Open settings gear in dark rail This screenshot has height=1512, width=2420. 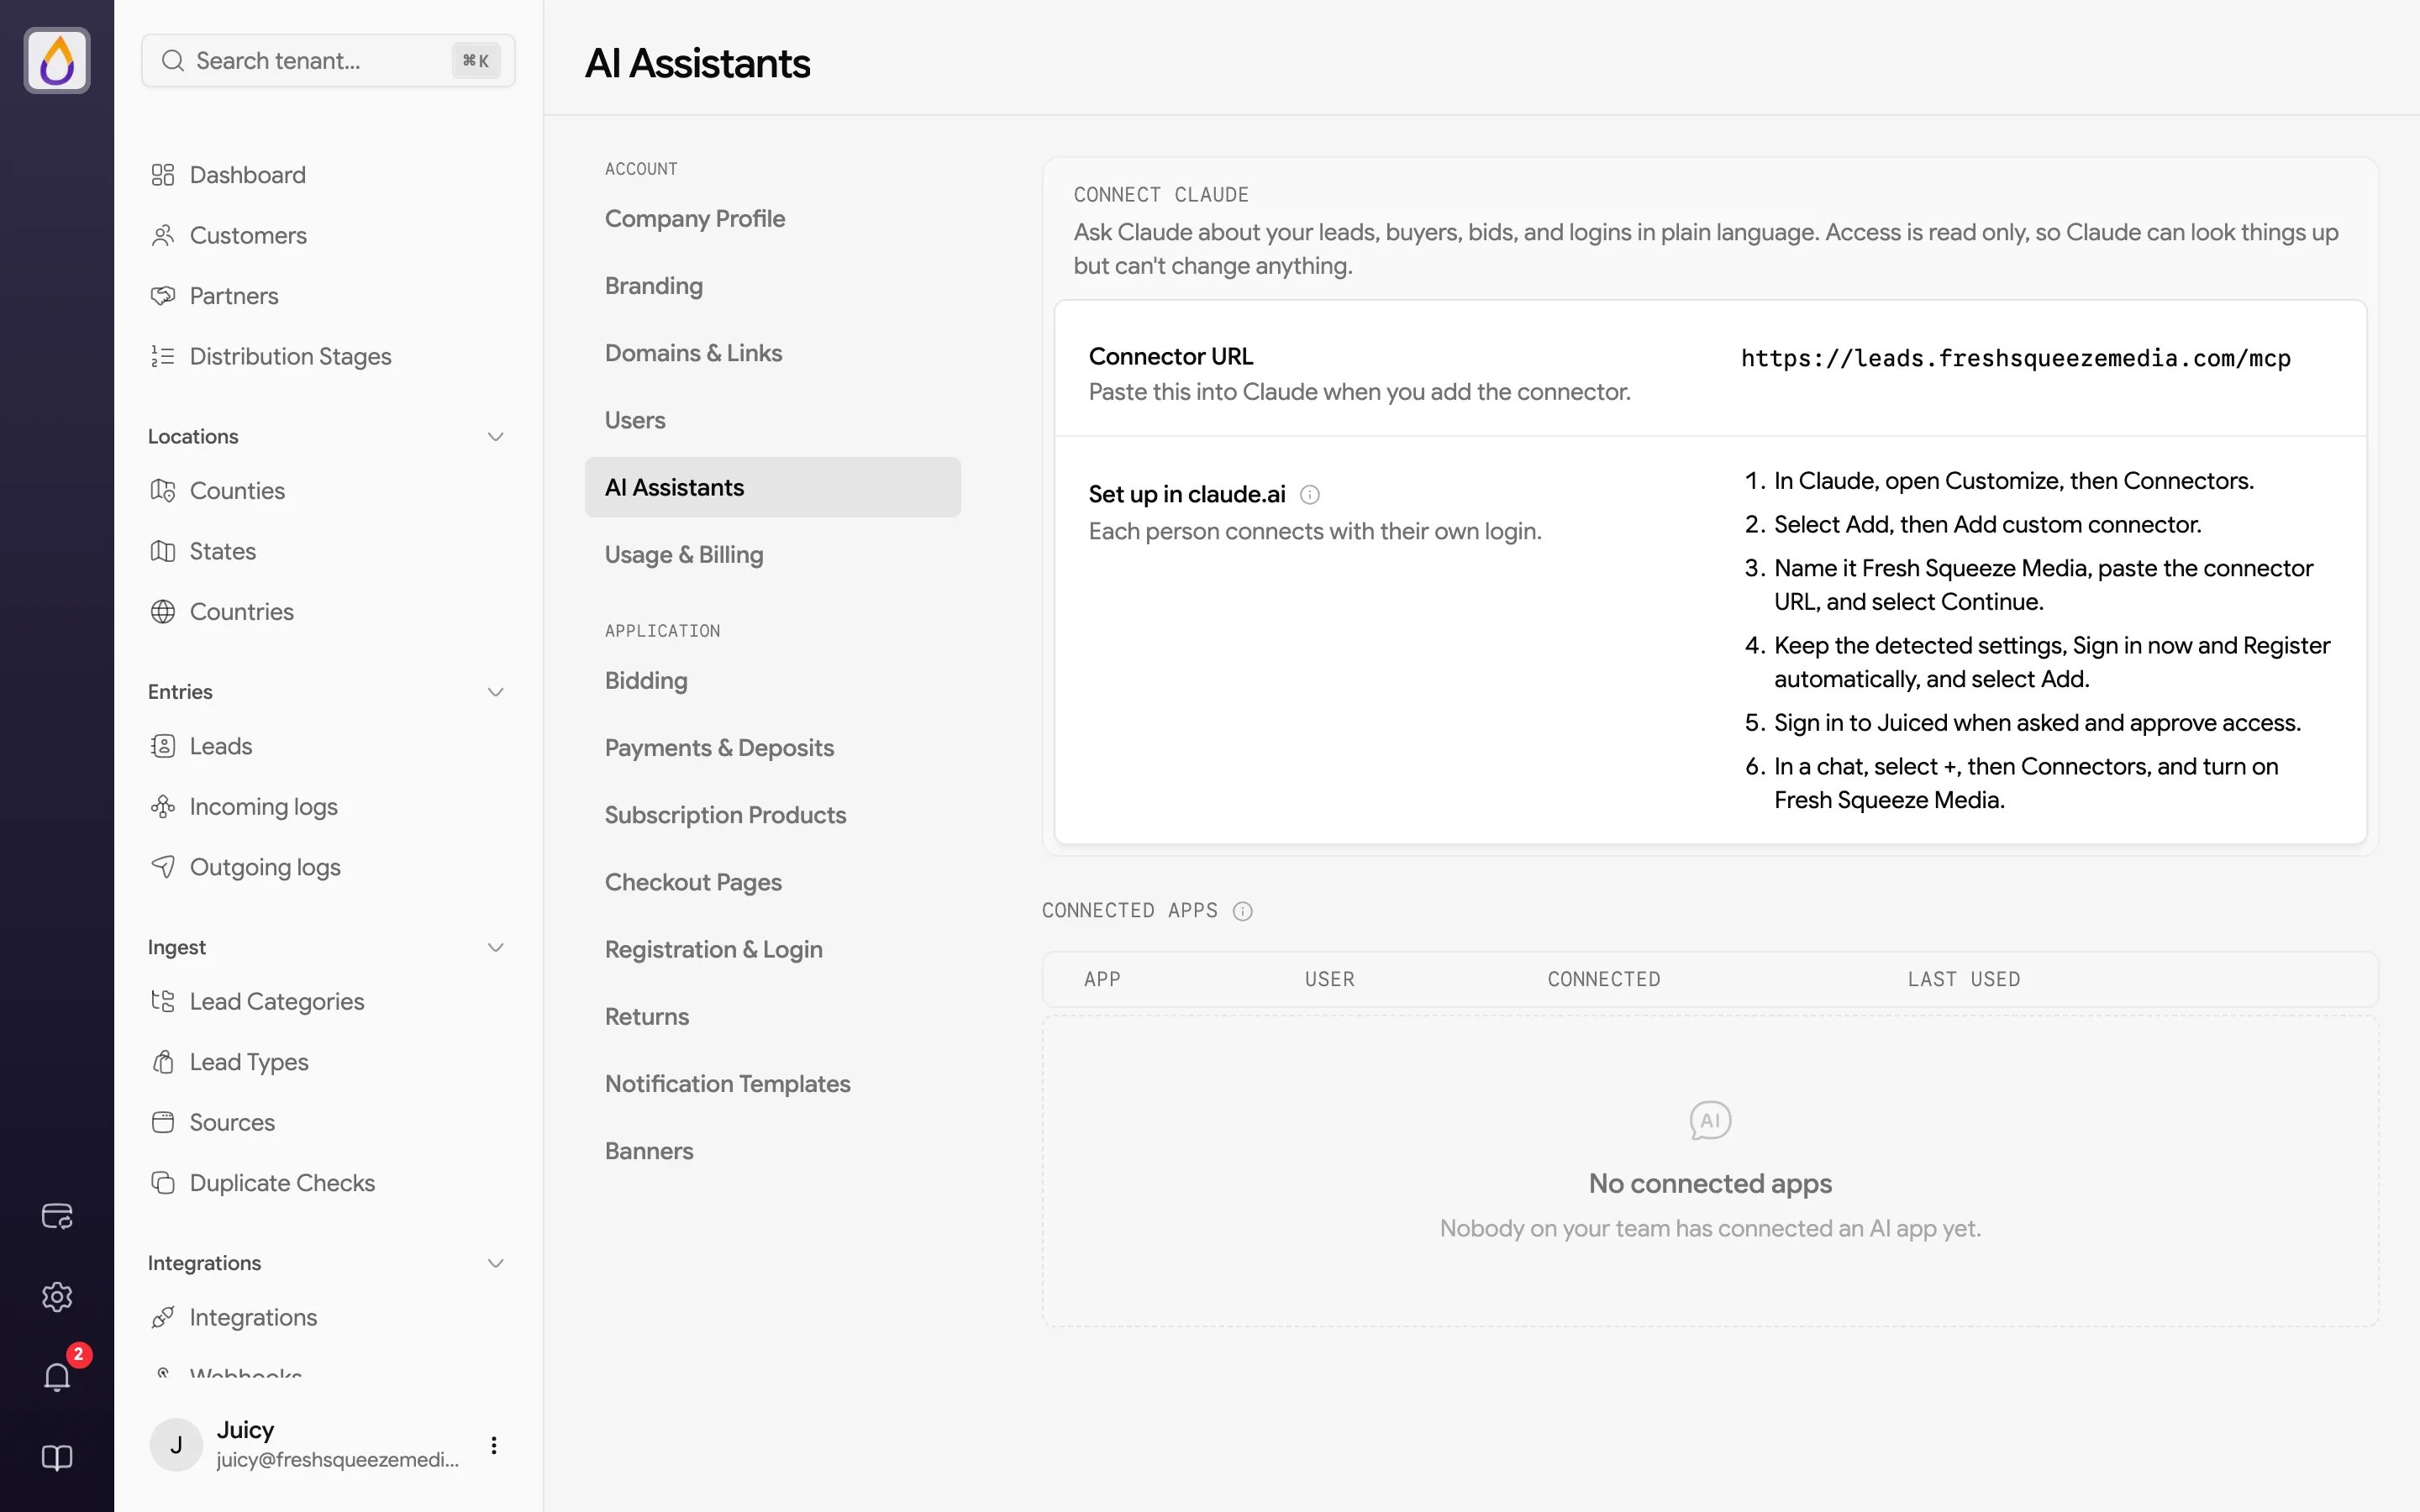pyautogui.click(x=57, y=1296)
